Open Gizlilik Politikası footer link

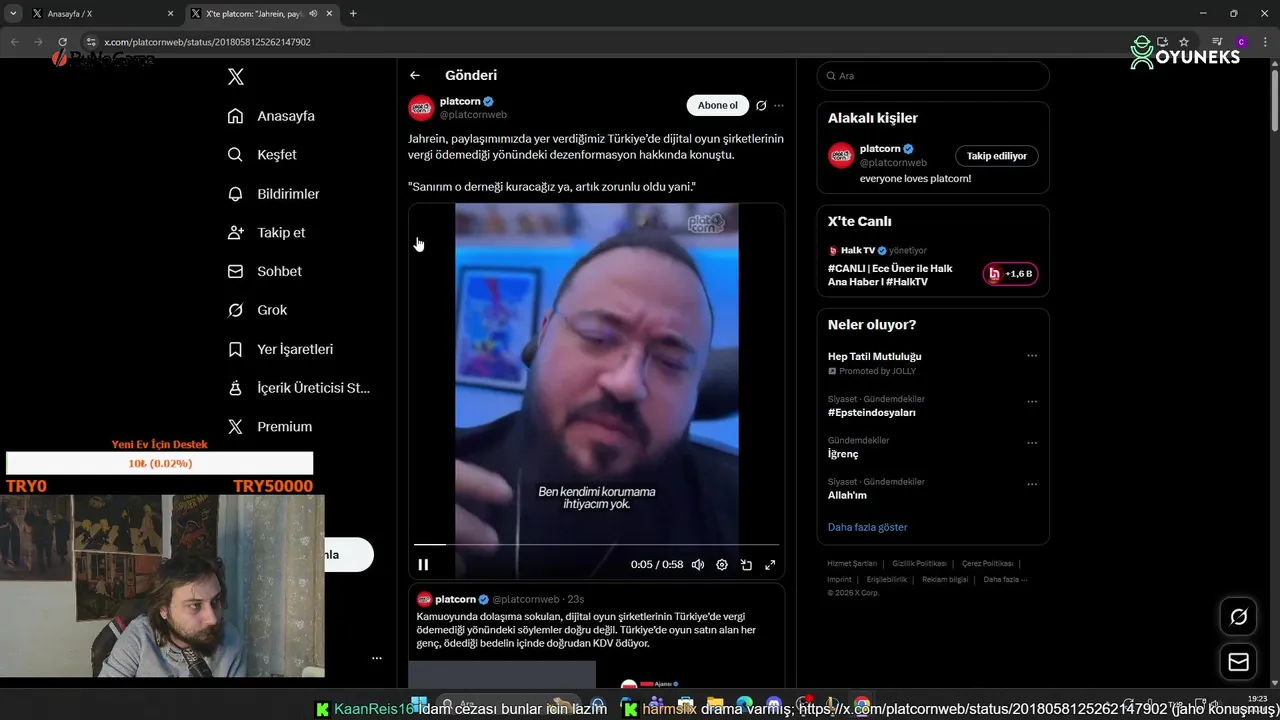tap(919, 564)
